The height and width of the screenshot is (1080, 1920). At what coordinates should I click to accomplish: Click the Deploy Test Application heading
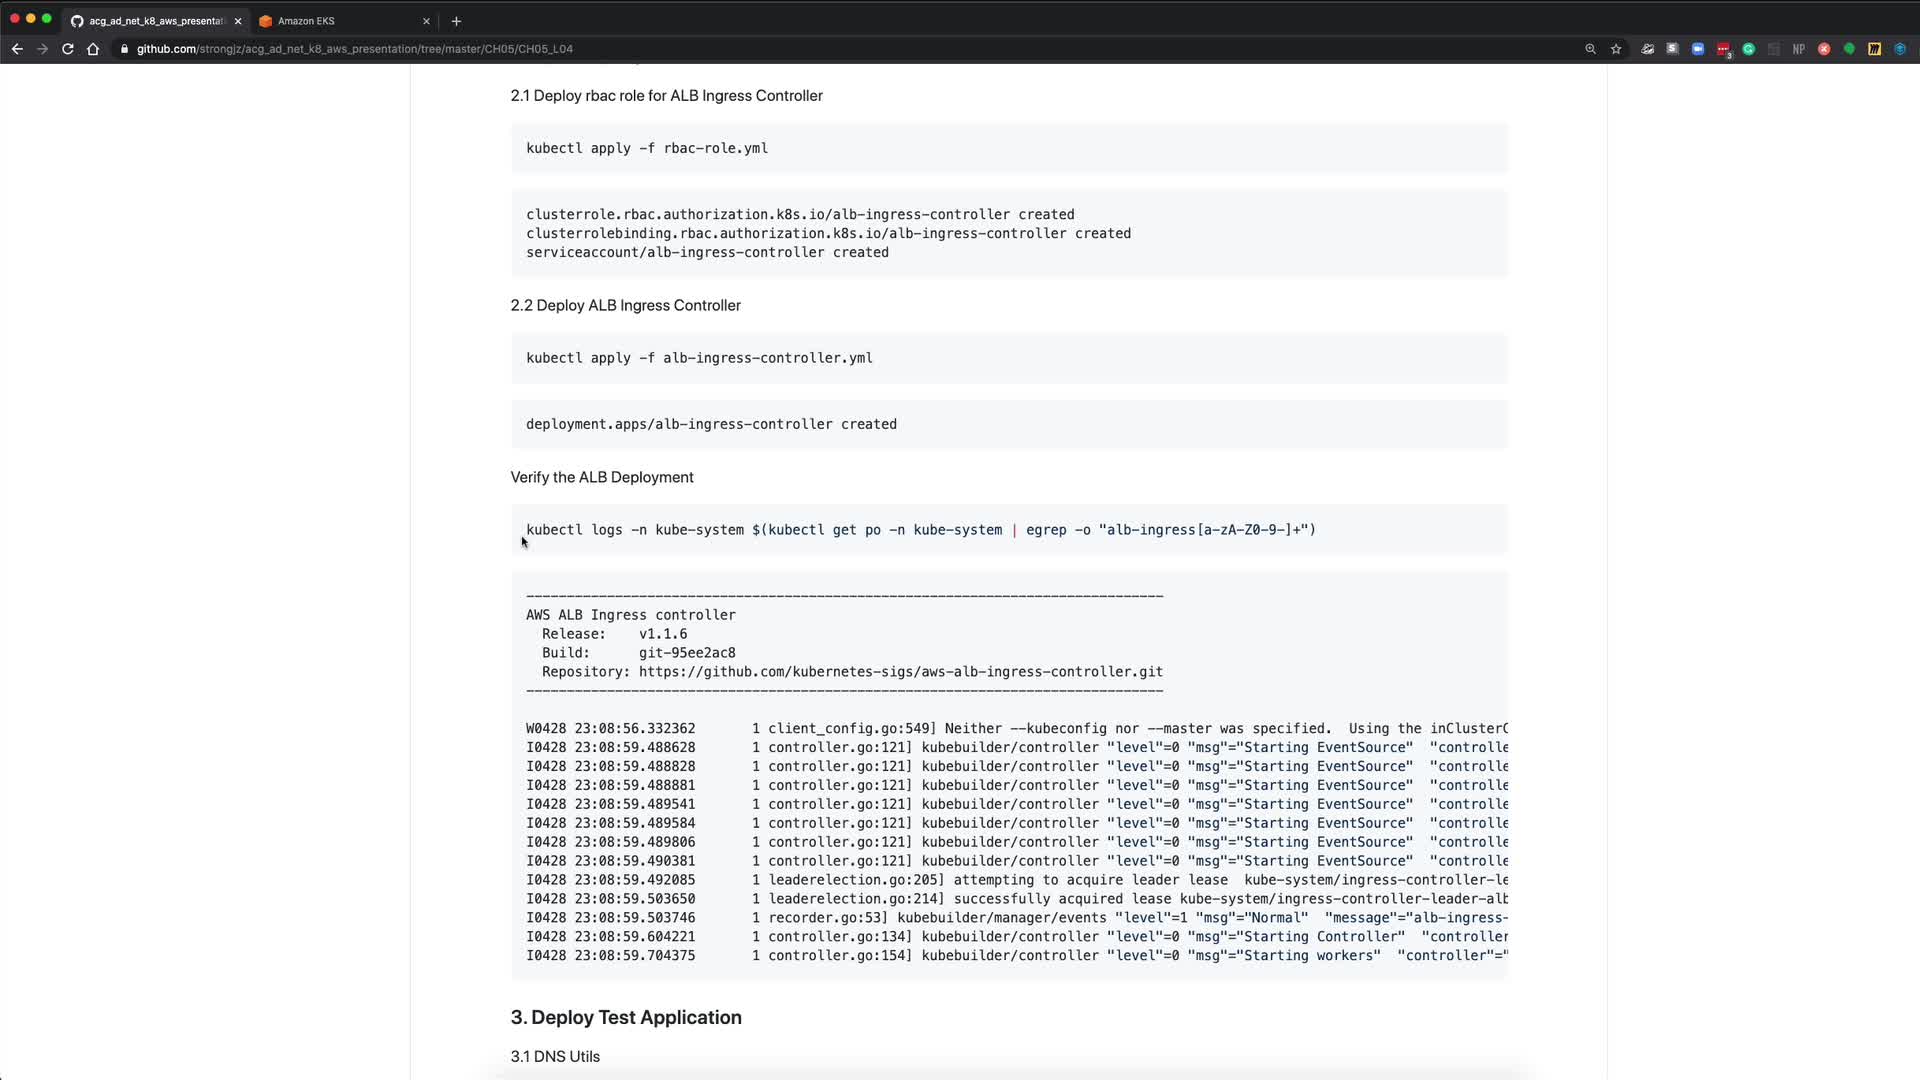click(626, 1017)
